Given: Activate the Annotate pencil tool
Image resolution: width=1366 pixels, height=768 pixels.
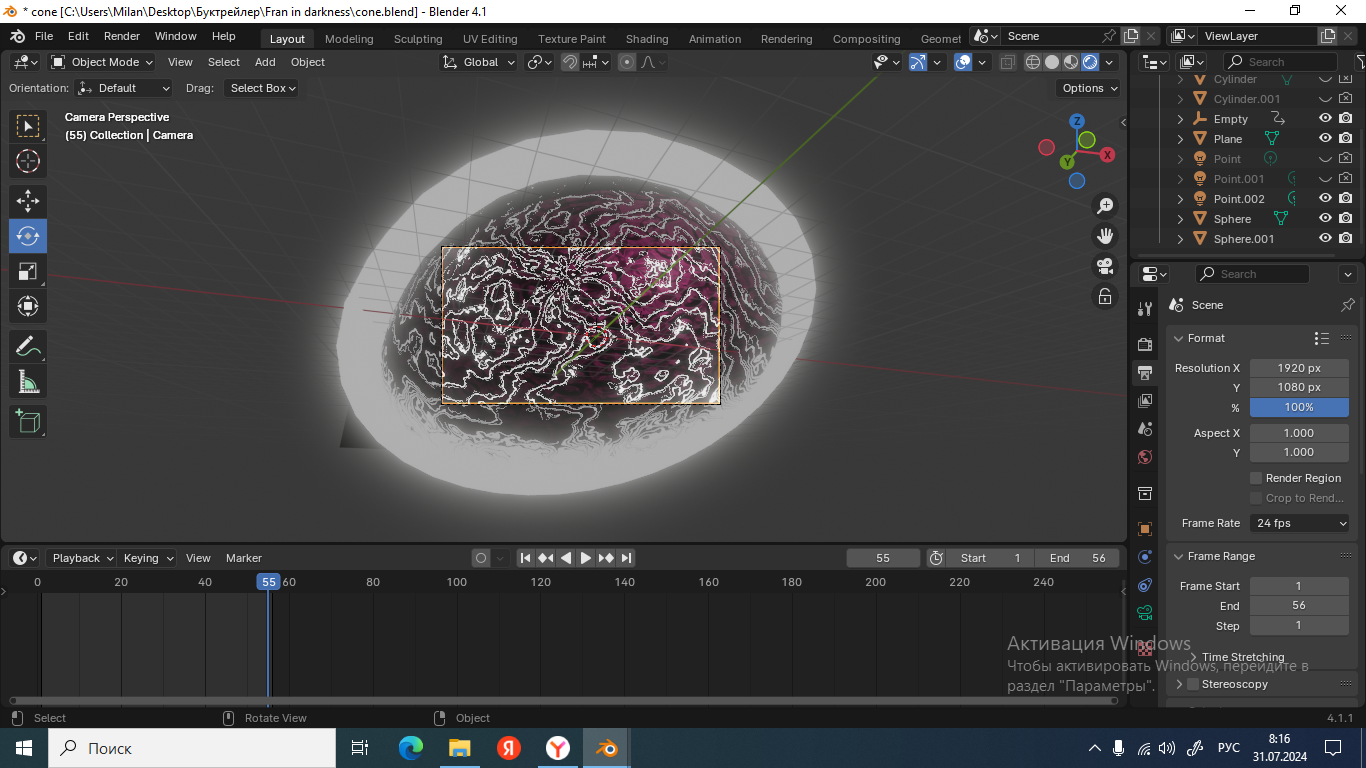Looking at the screenshot, I should point(28,347).
